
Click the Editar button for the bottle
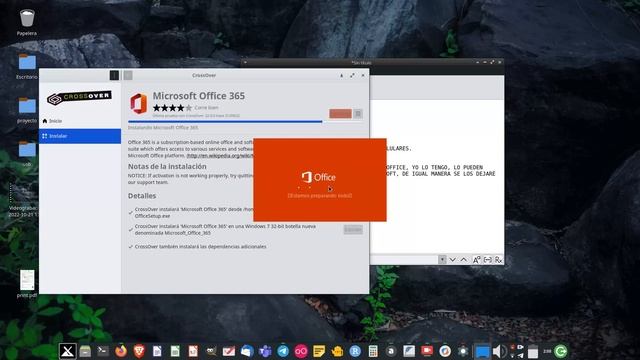[353, 229]
